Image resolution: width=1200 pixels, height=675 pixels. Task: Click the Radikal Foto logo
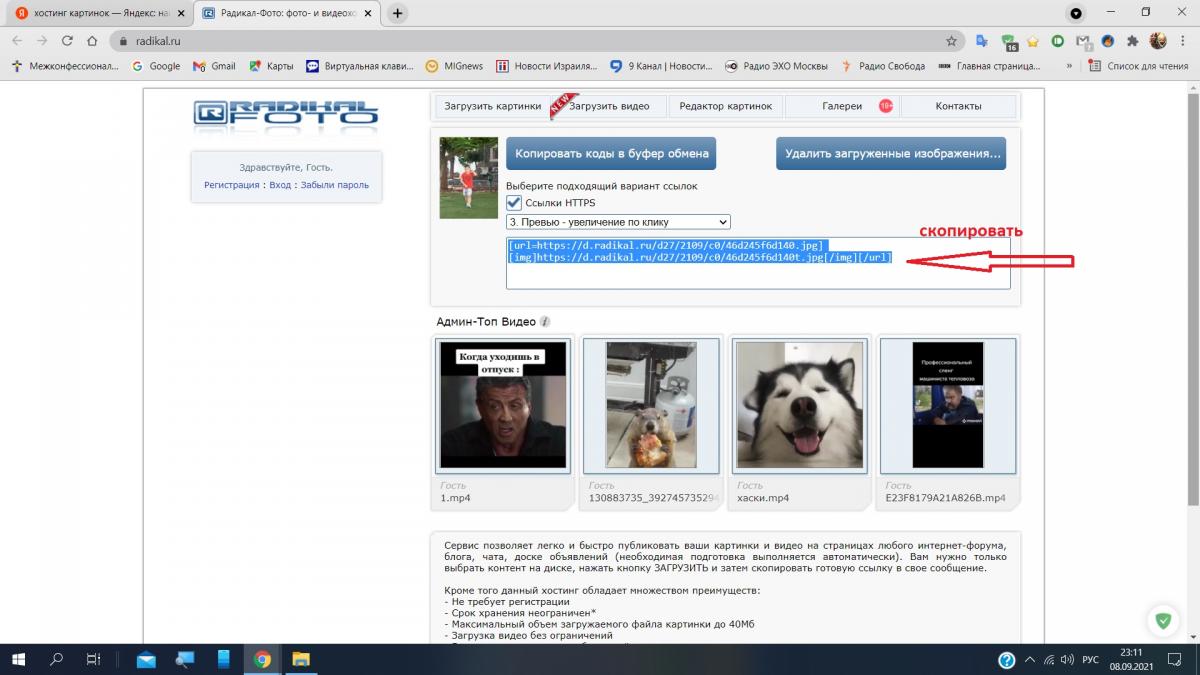pyautogui.click(x=285, y=114)
